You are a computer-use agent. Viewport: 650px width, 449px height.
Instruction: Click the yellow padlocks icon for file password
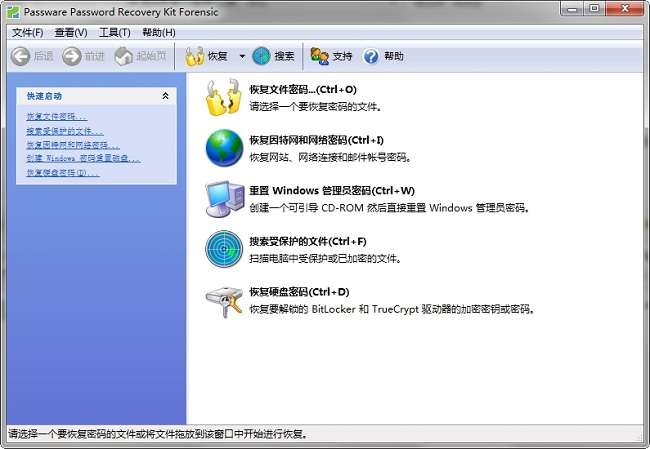[x=224, y=97]
